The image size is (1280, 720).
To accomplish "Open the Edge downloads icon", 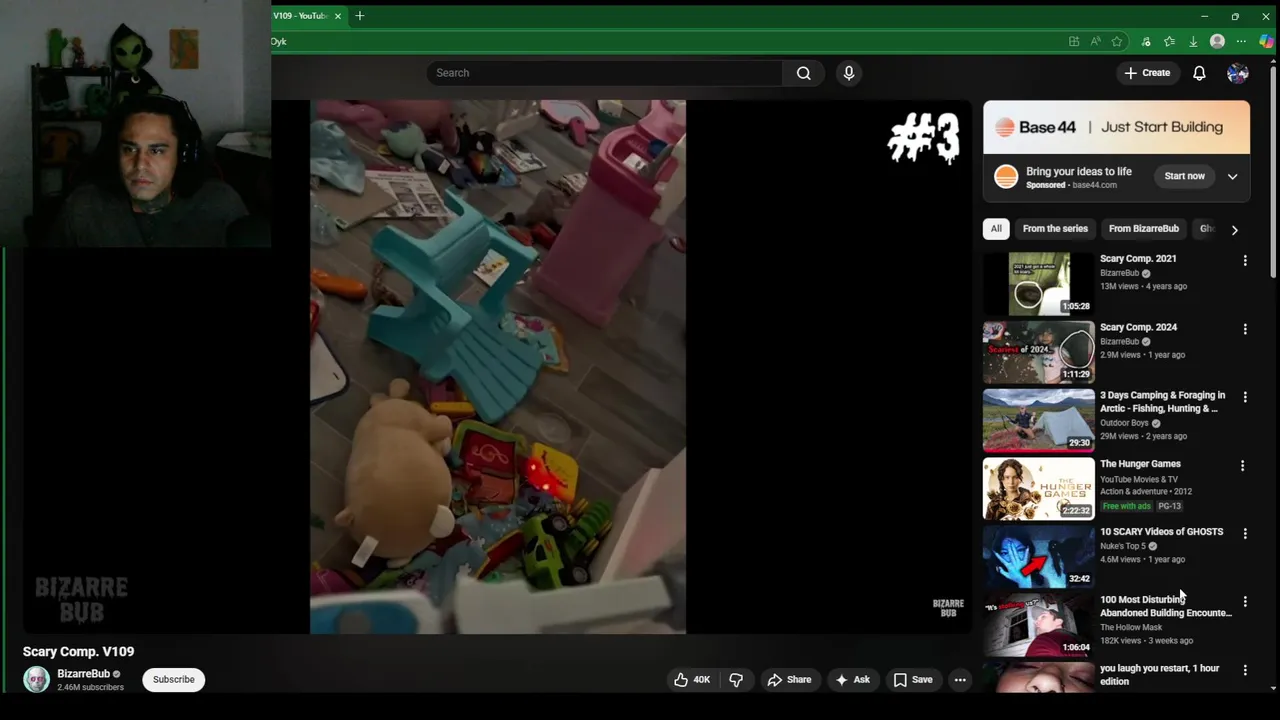I will (1193, 41).
